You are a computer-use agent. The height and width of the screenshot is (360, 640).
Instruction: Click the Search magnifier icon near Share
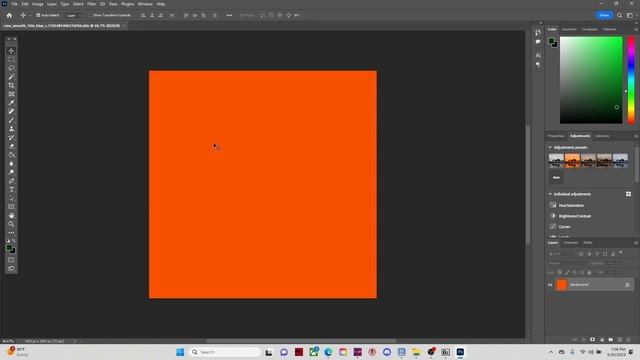pyautogui.click(x=620, y=15)
